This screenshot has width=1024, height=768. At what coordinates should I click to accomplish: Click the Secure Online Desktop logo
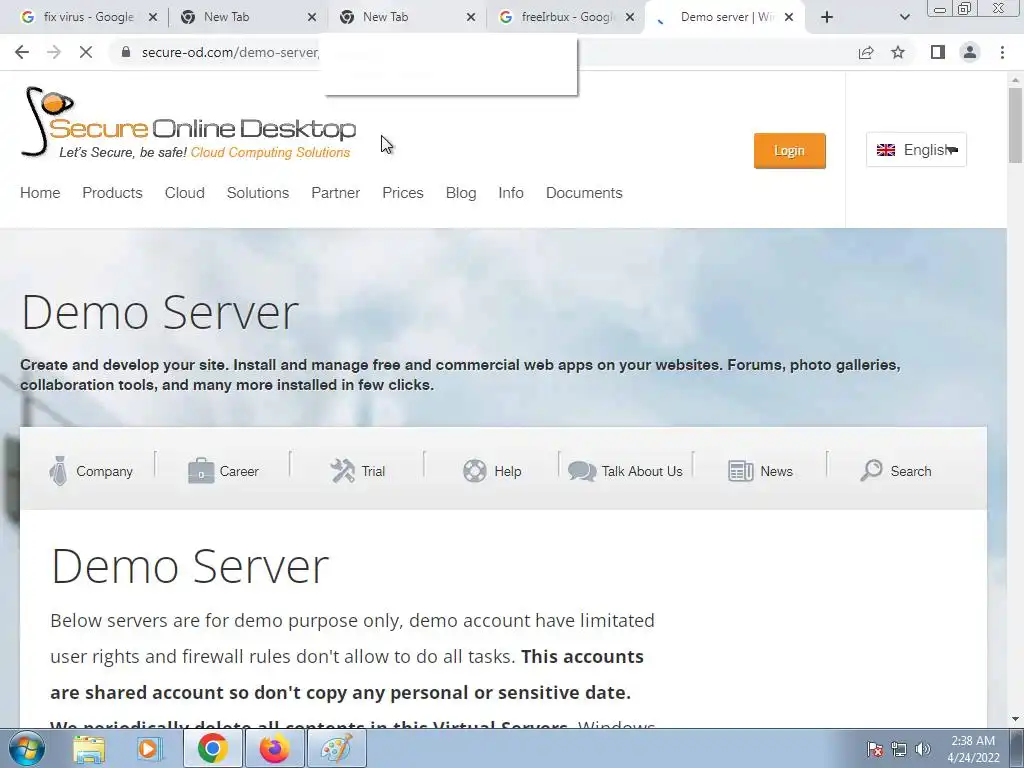188,123
